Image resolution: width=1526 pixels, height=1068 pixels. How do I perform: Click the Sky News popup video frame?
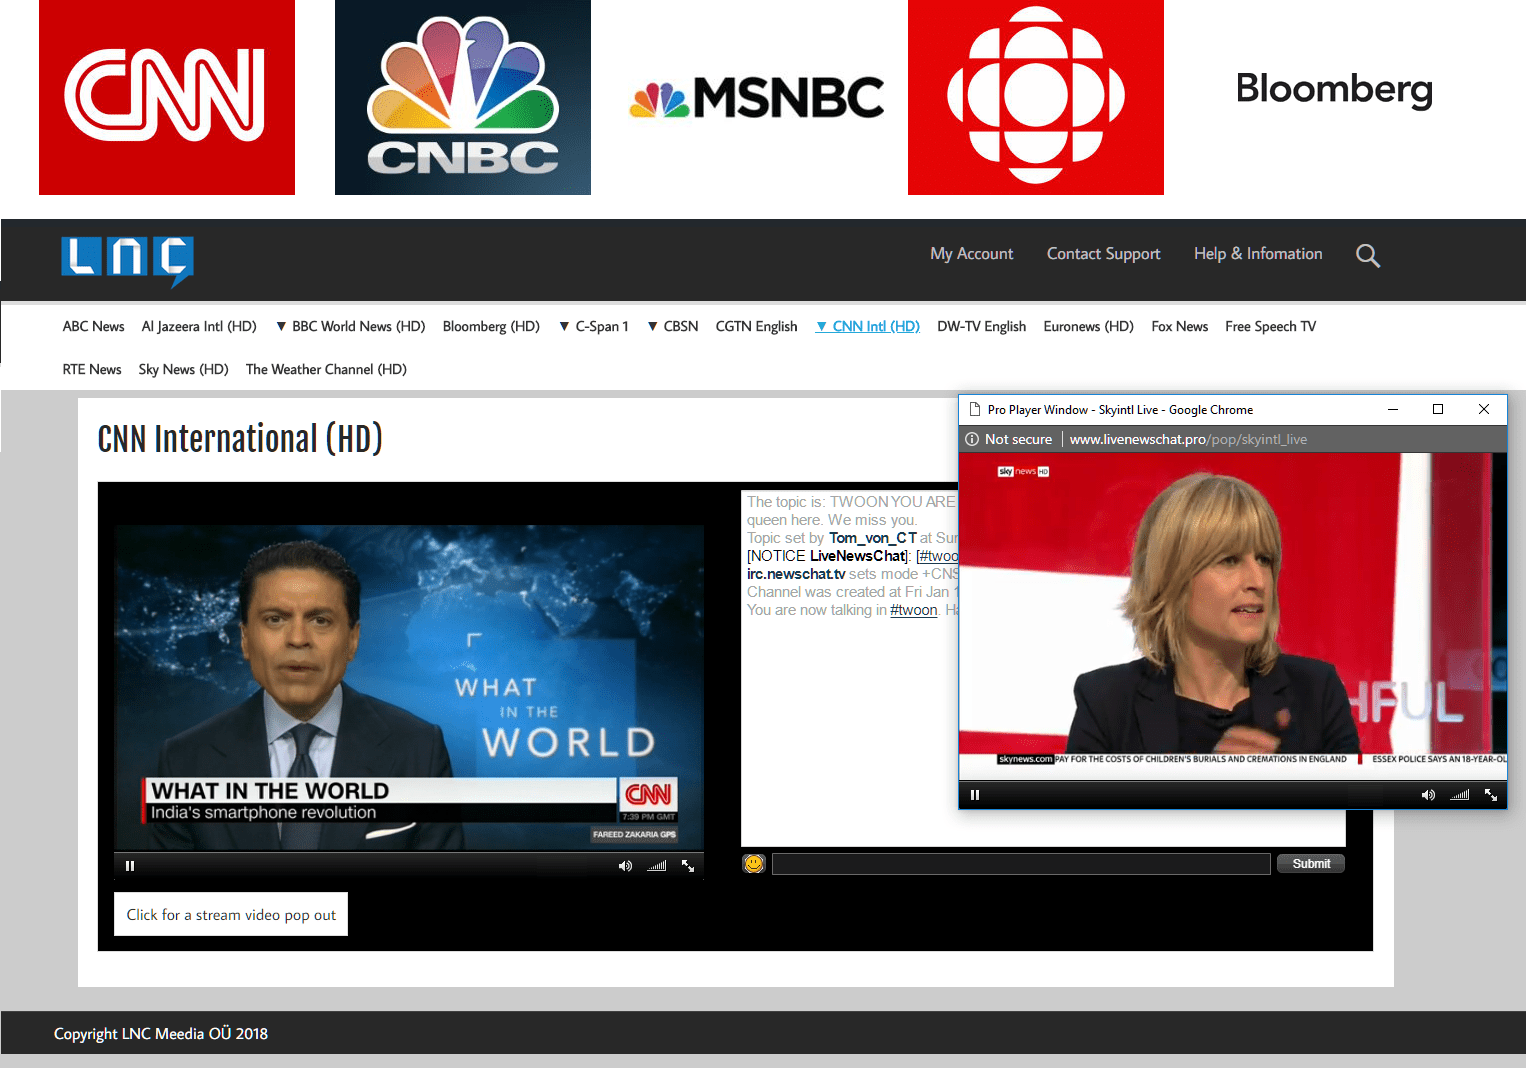click(x=1232, y=616)
